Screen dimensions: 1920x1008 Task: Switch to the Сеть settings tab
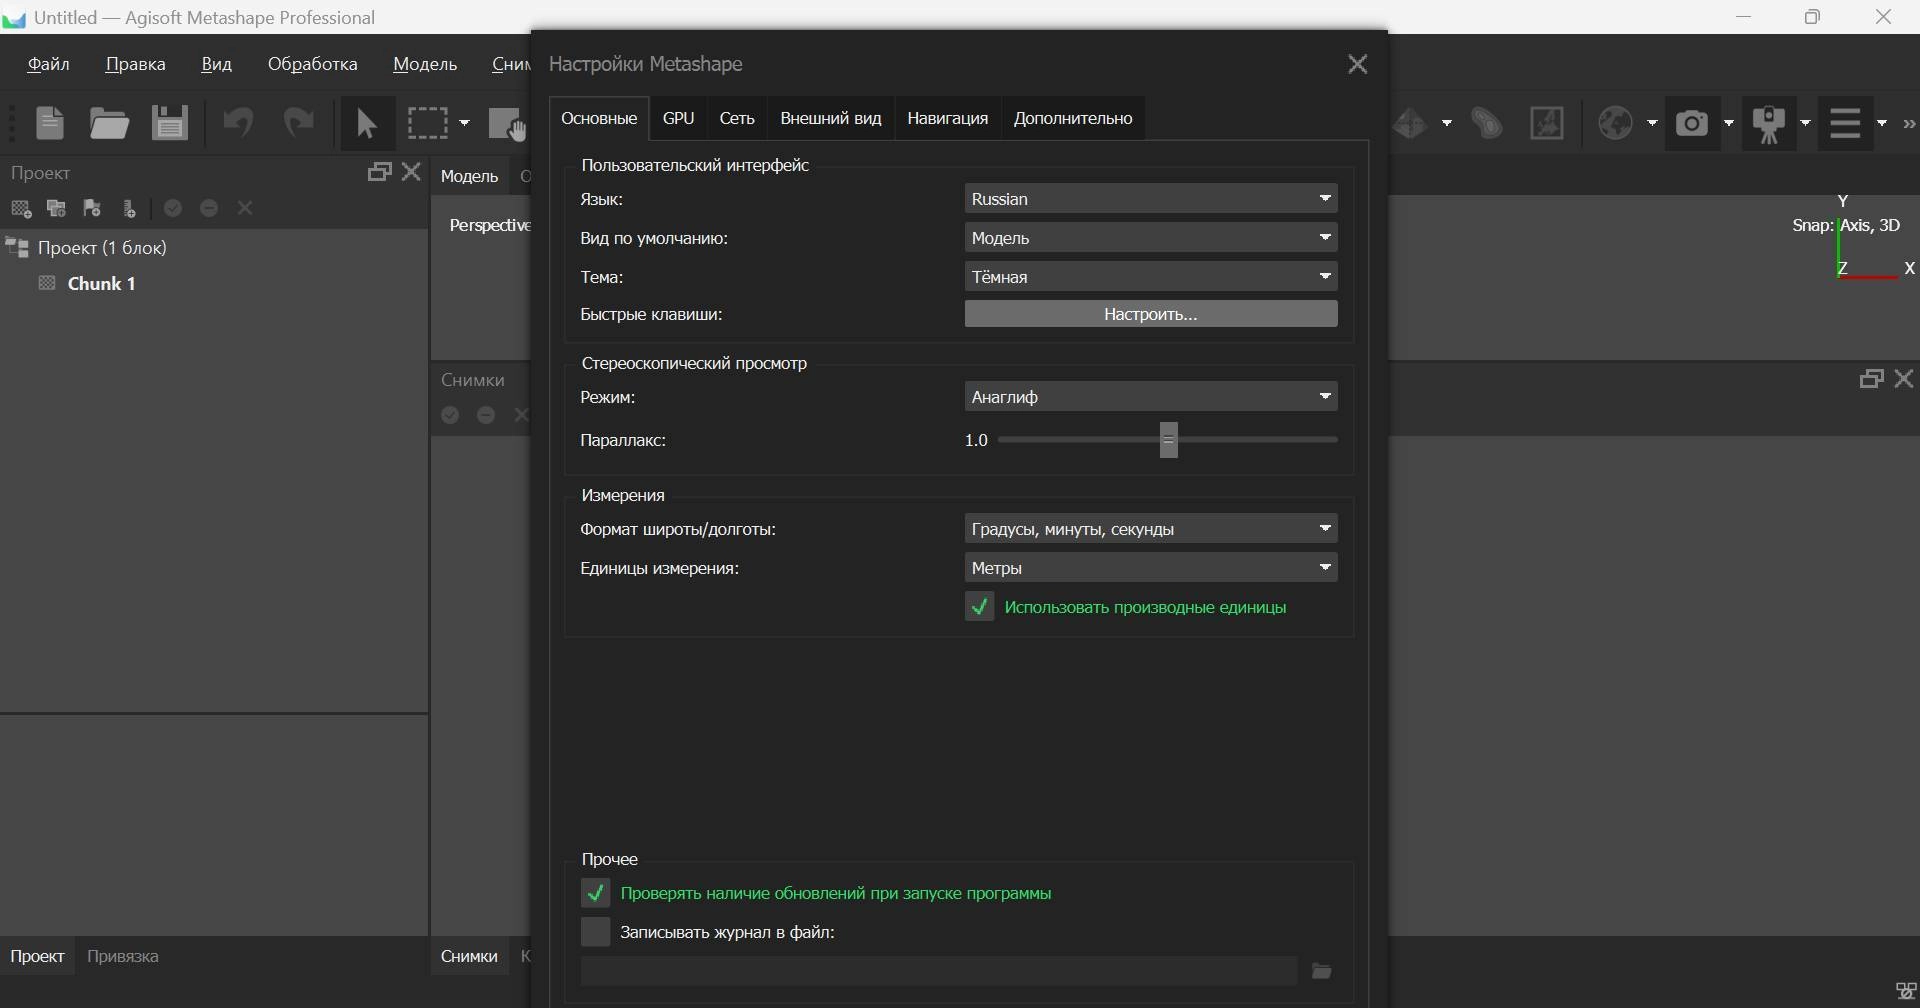737,118
